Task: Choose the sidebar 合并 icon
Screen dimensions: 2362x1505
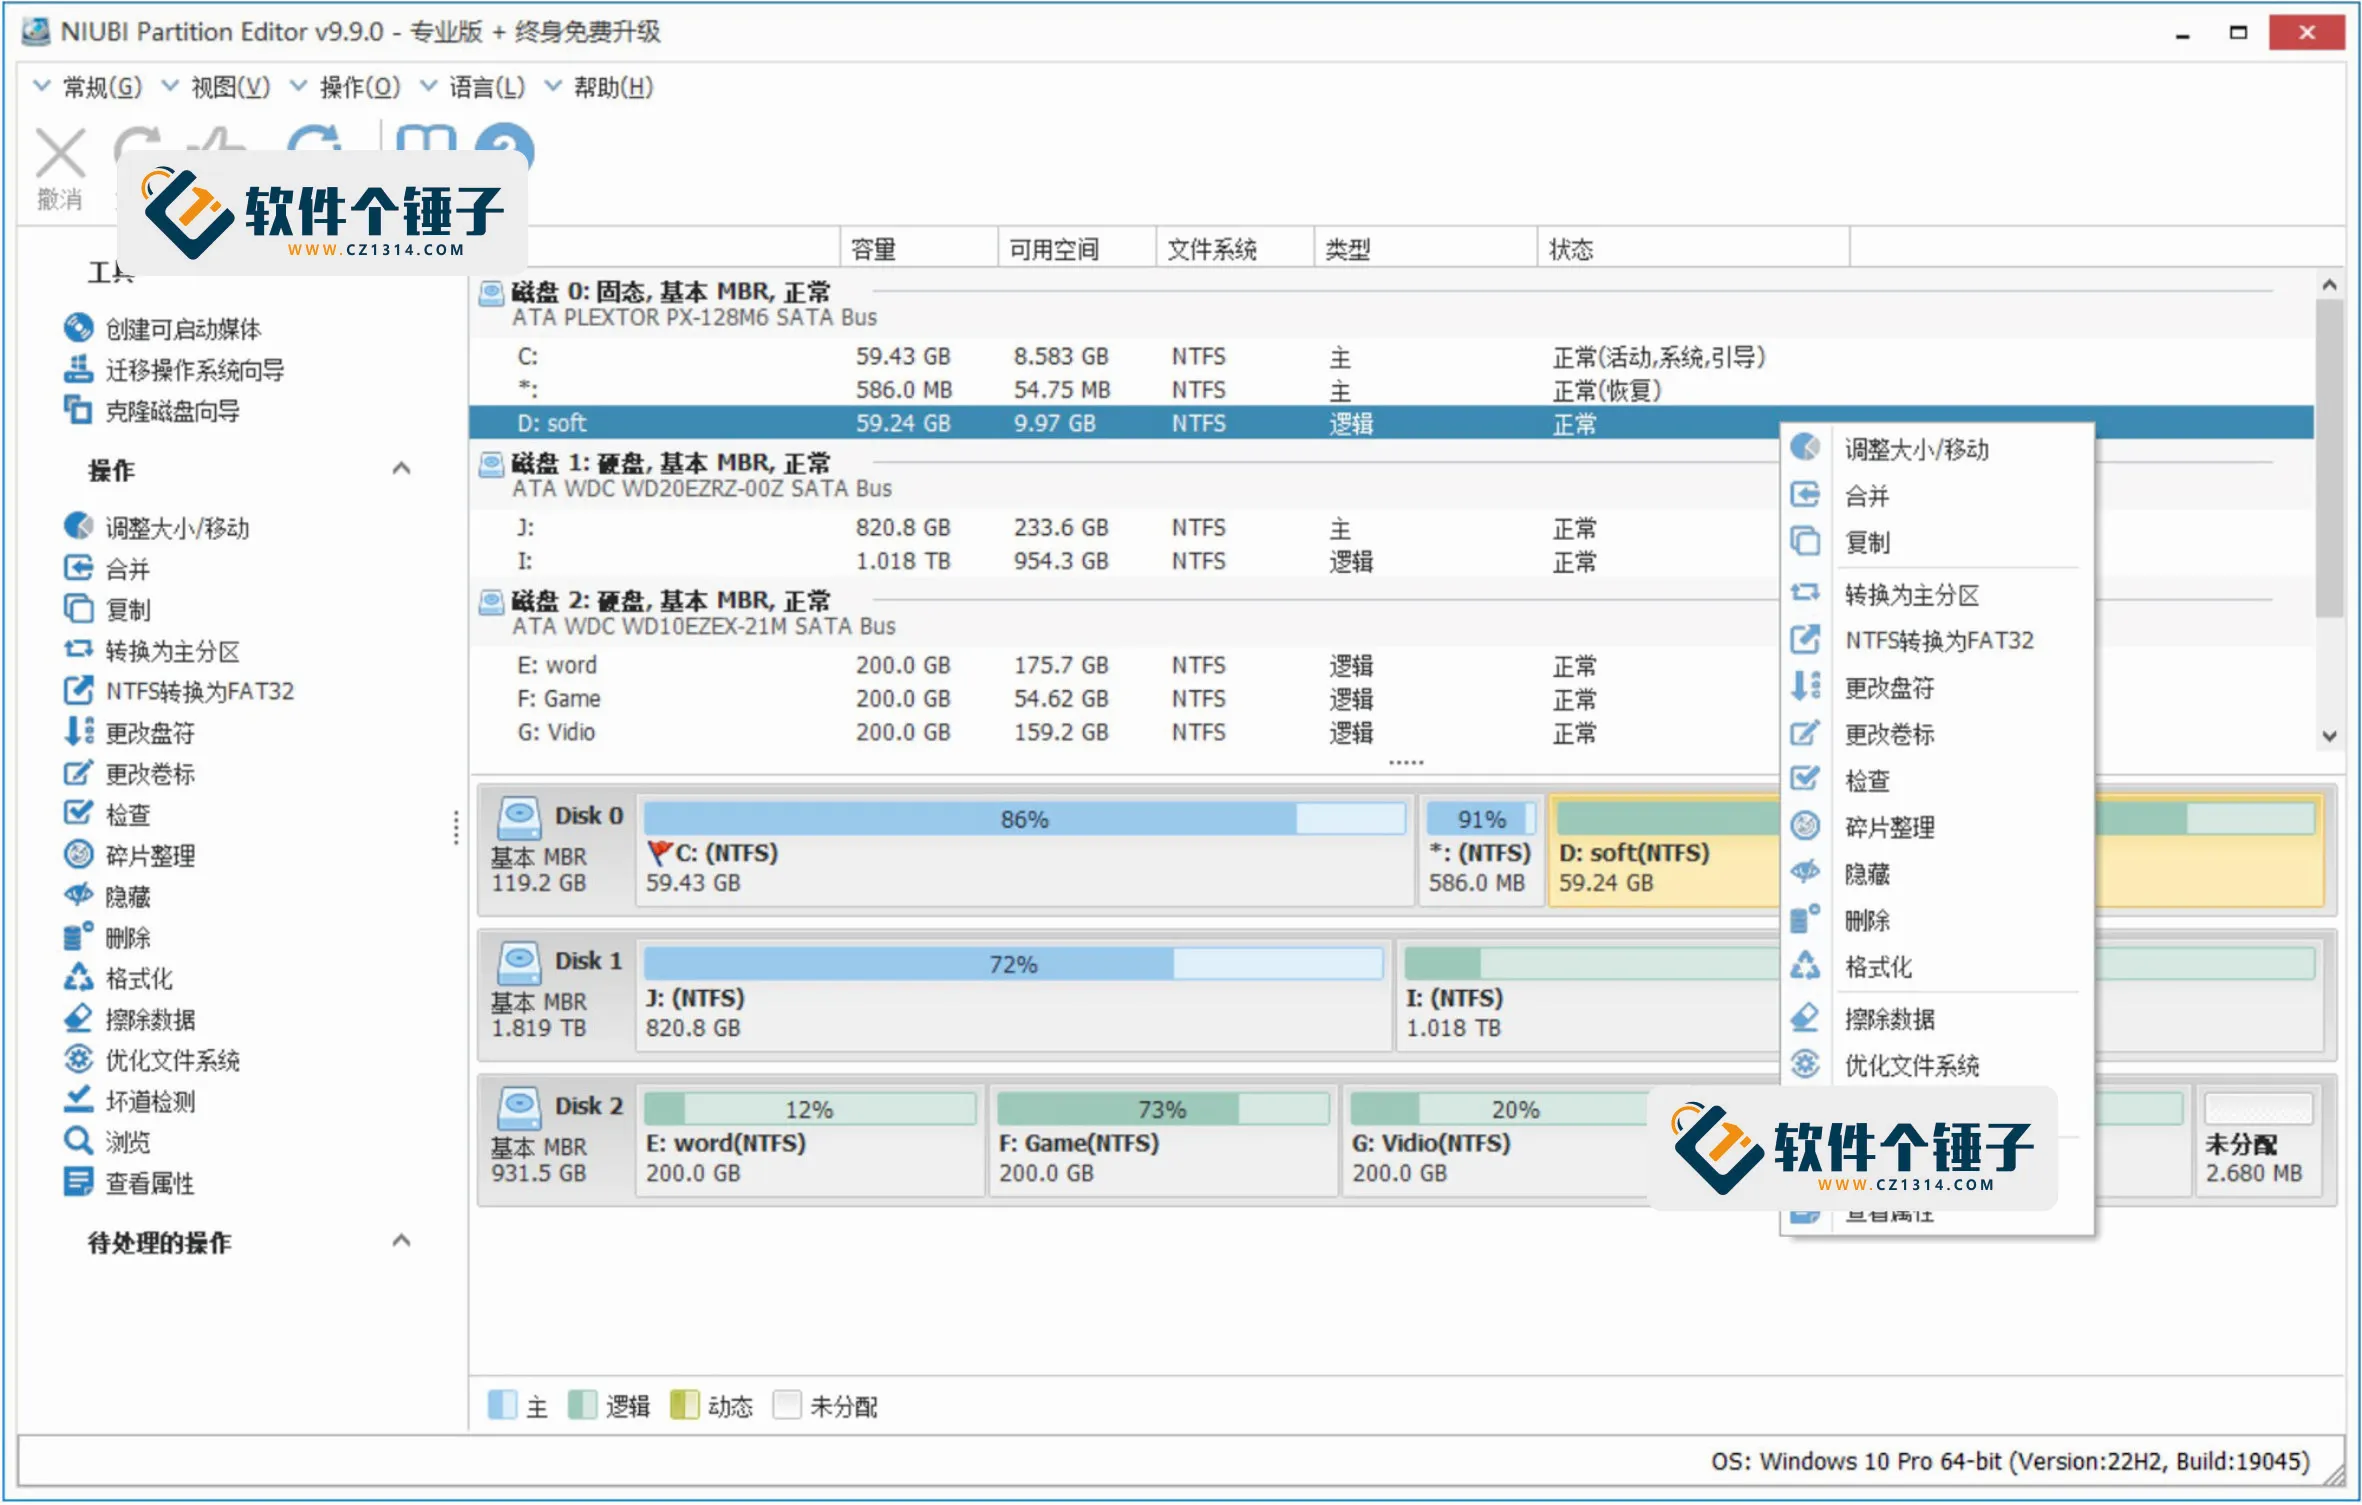Action: [78, 568]
